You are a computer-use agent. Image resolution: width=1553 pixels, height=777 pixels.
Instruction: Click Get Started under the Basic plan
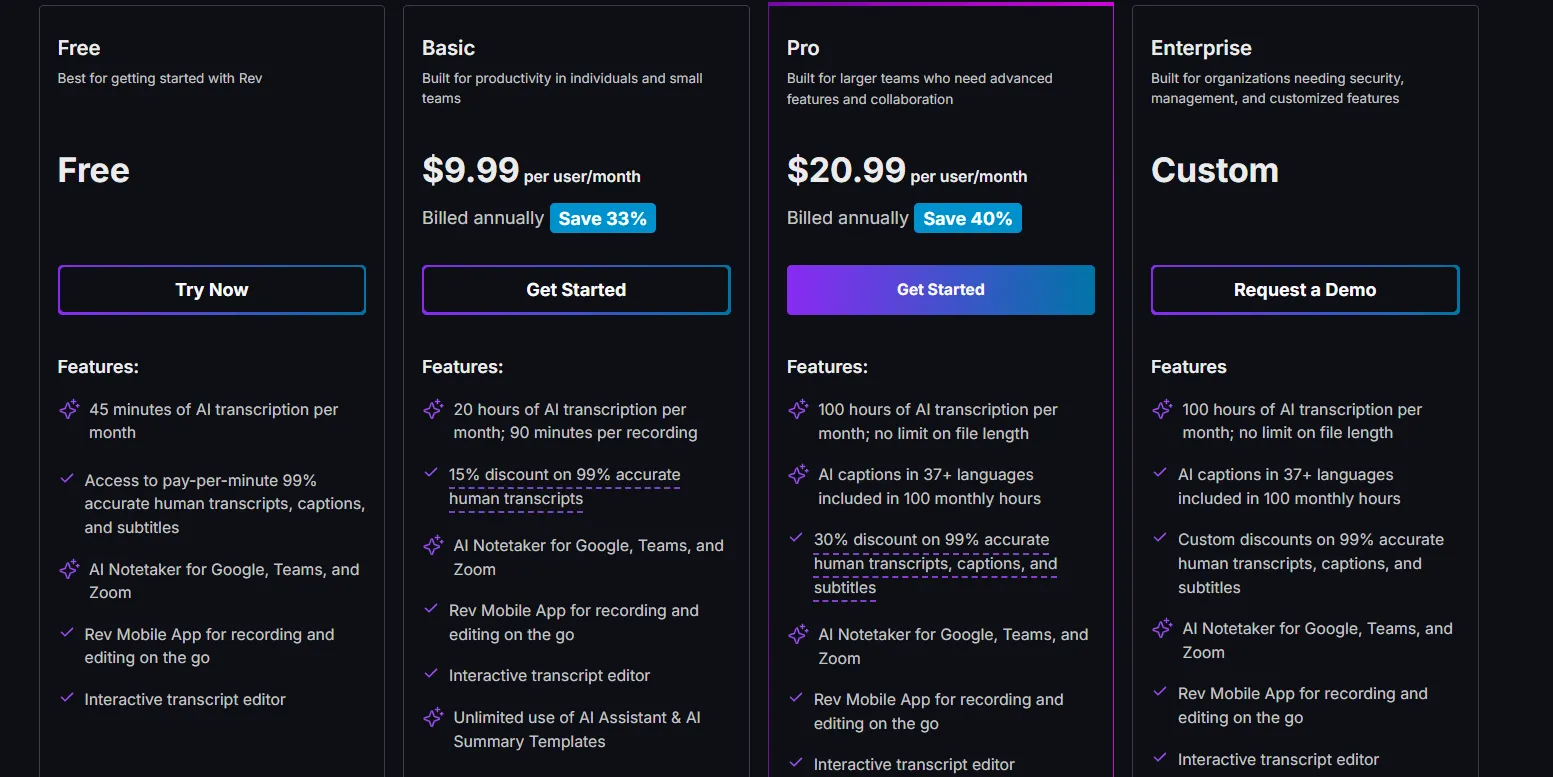pos(576,290)
